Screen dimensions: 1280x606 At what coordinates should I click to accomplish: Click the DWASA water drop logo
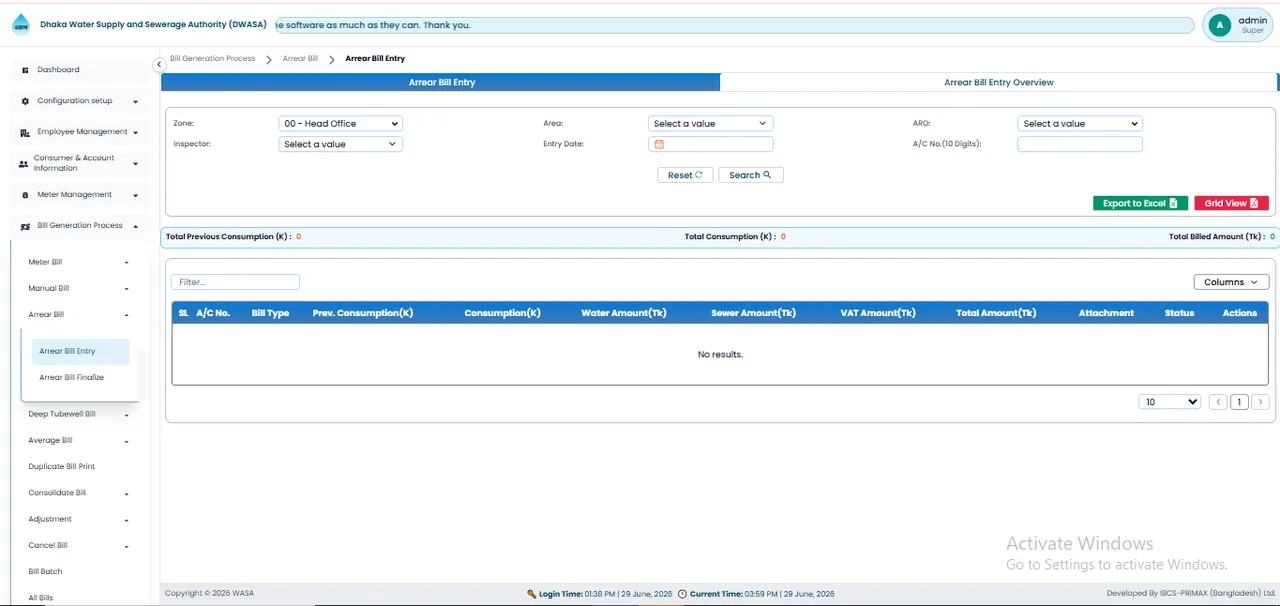pyautogui.click(x=20, y=25)
